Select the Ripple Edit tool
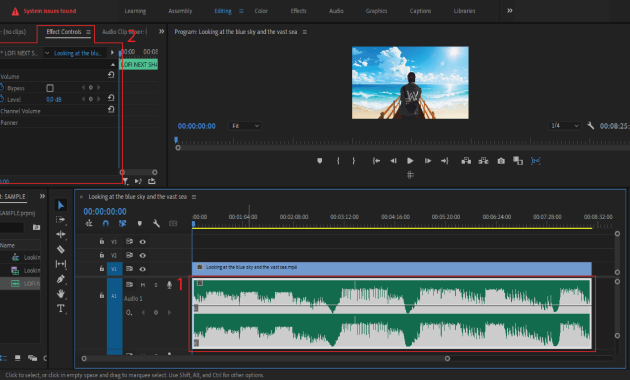Image resolution: width=630 pixels, height=380 pixels. [61, 234]
